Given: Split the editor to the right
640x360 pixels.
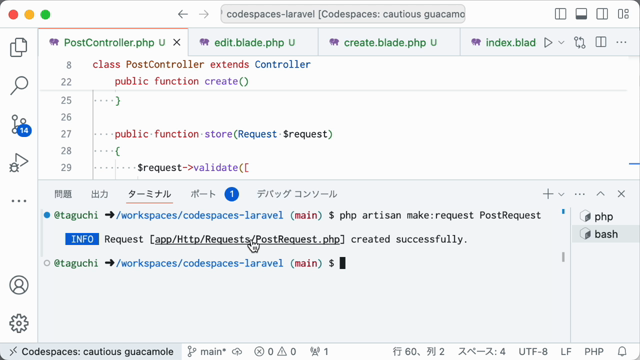Looking at the screenshot, I should click(601, 42).
